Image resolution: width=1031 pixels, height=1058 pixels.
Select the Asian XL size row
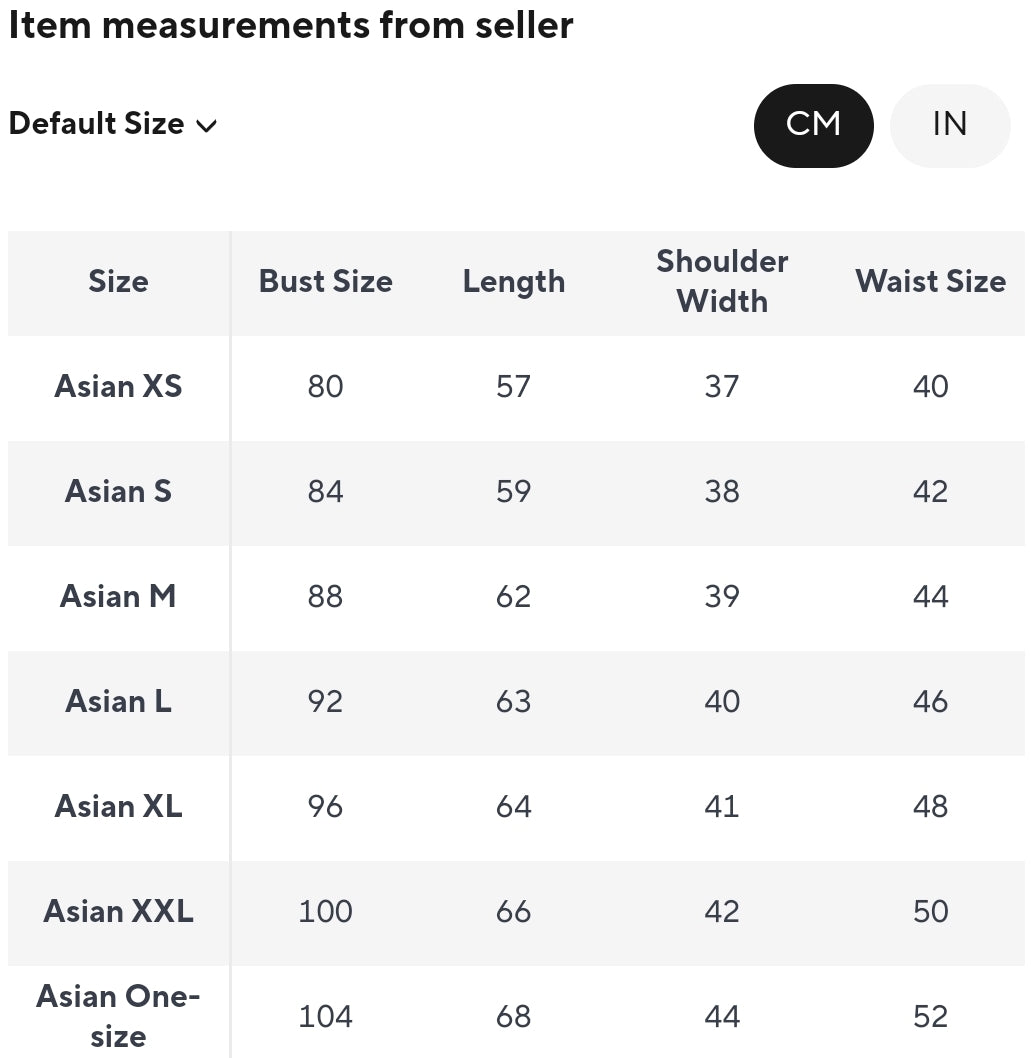(x=516, y=807)
